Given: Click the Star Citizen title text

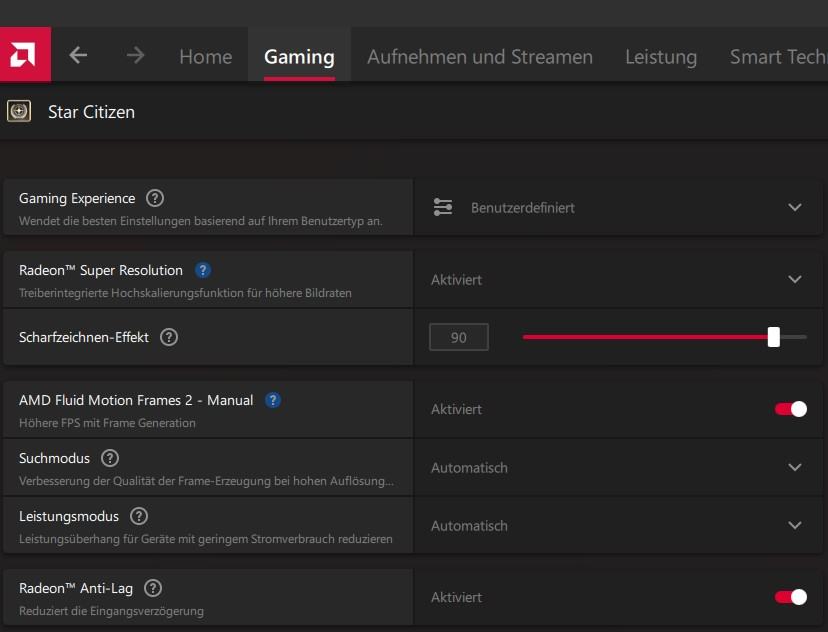Looking at the screenshot, I should point(91,112).
